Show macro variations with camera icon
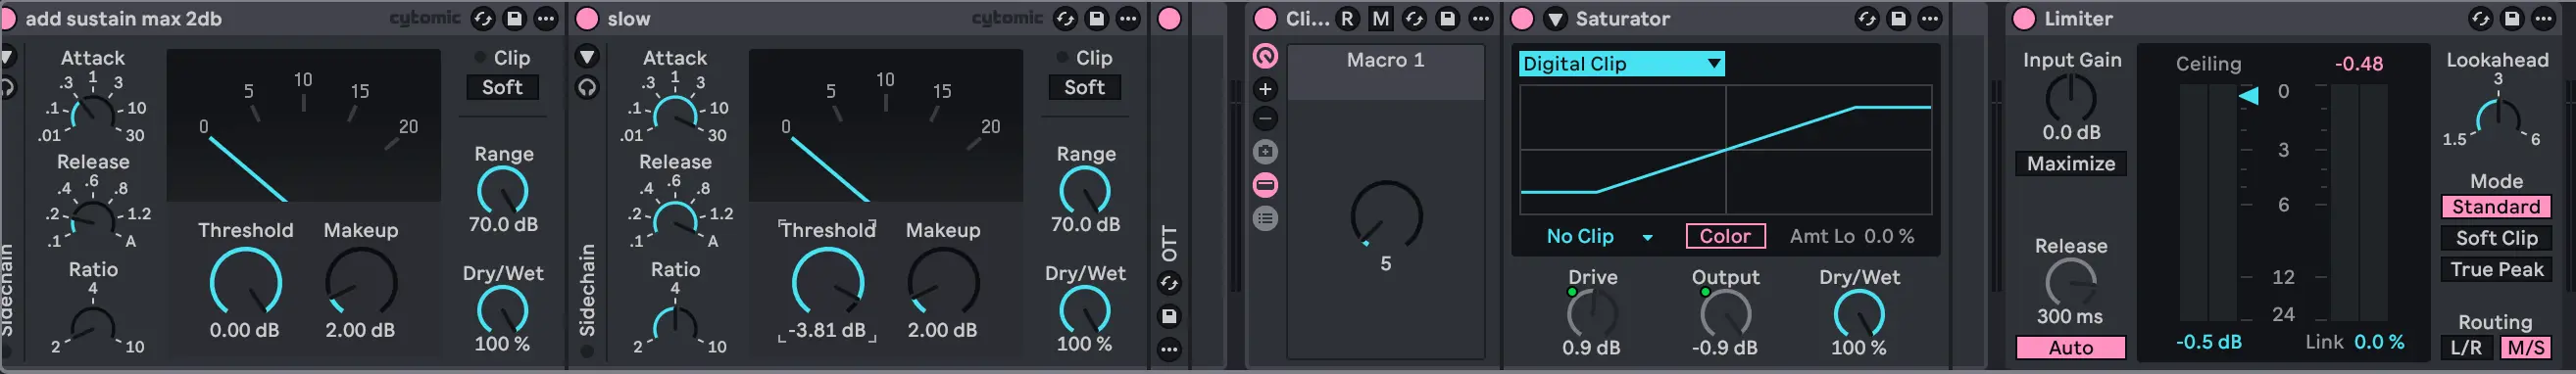The width and height of the screenshot is (2576, 374). click(1265, 152)
